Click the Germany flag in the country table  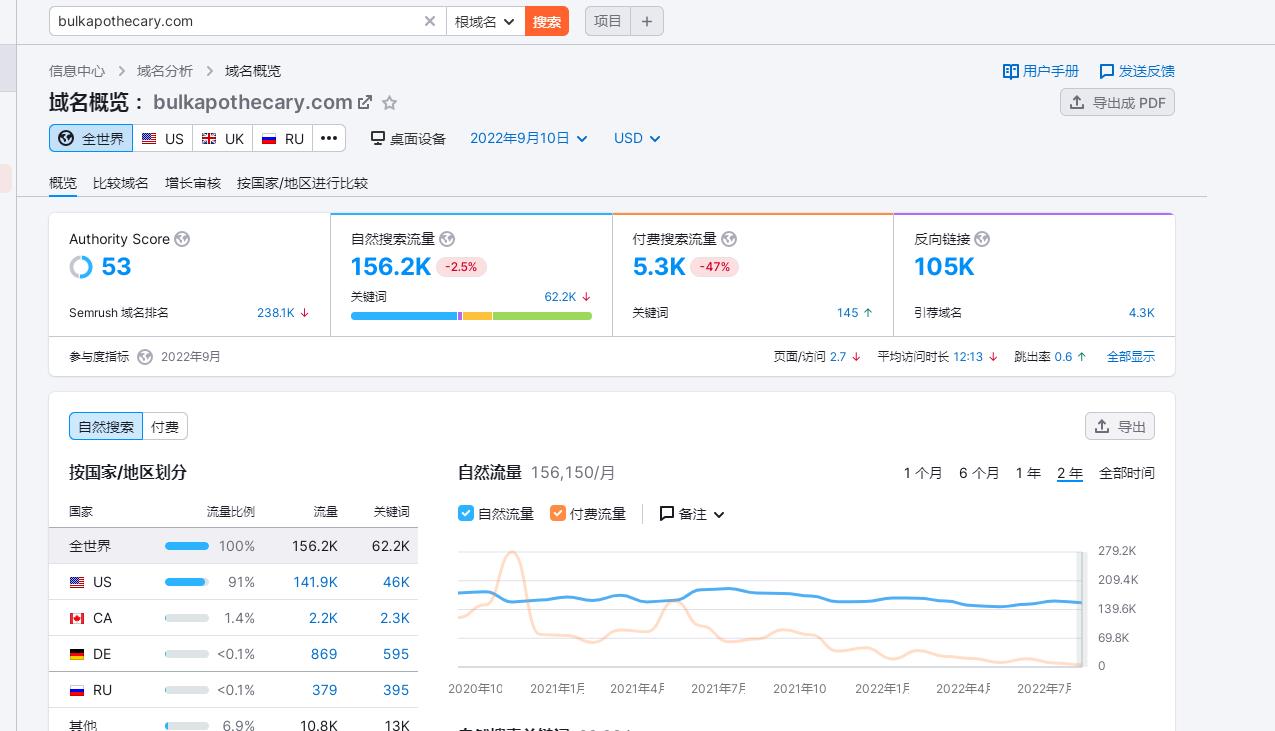tap(77, 654)
